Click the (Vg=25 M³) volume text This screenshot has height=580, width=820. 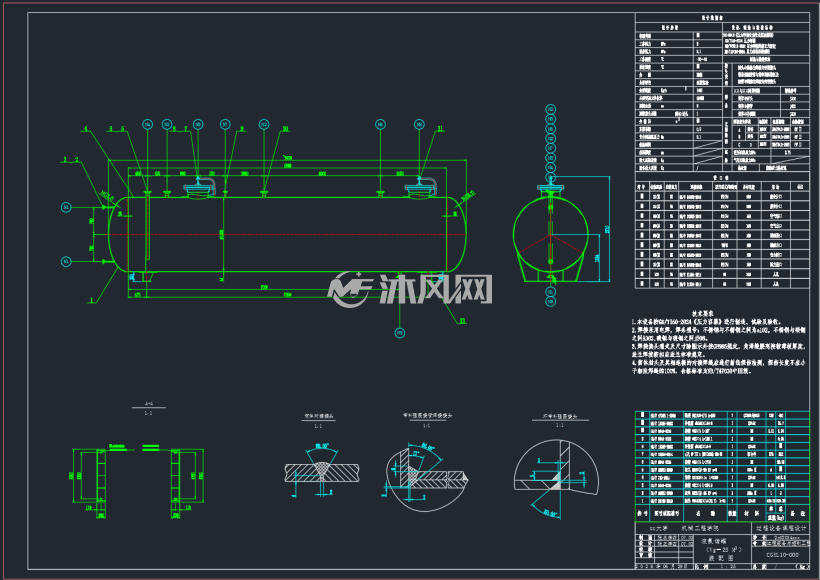pos(724,550)
